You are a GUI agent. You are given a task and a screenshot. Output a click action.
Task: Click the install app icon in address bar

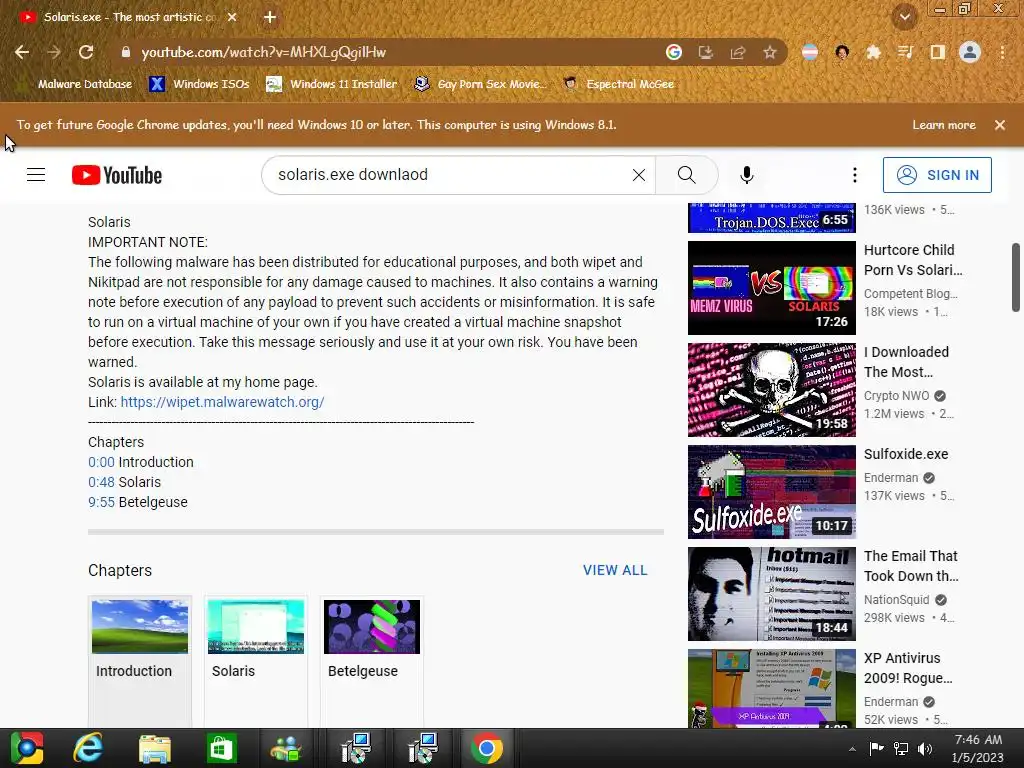[x=706, y=52]
